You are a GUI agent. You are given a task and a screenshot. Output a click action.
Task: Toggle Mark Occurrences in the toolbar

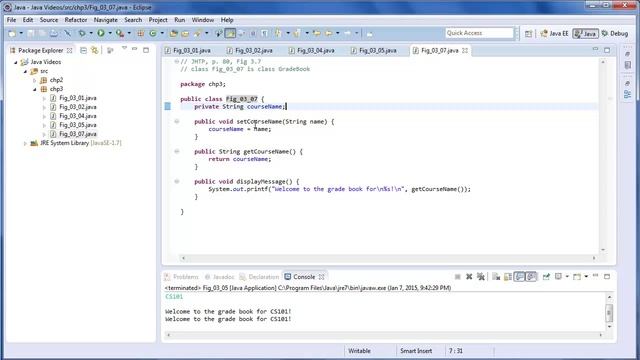click(x=230, y=33)
